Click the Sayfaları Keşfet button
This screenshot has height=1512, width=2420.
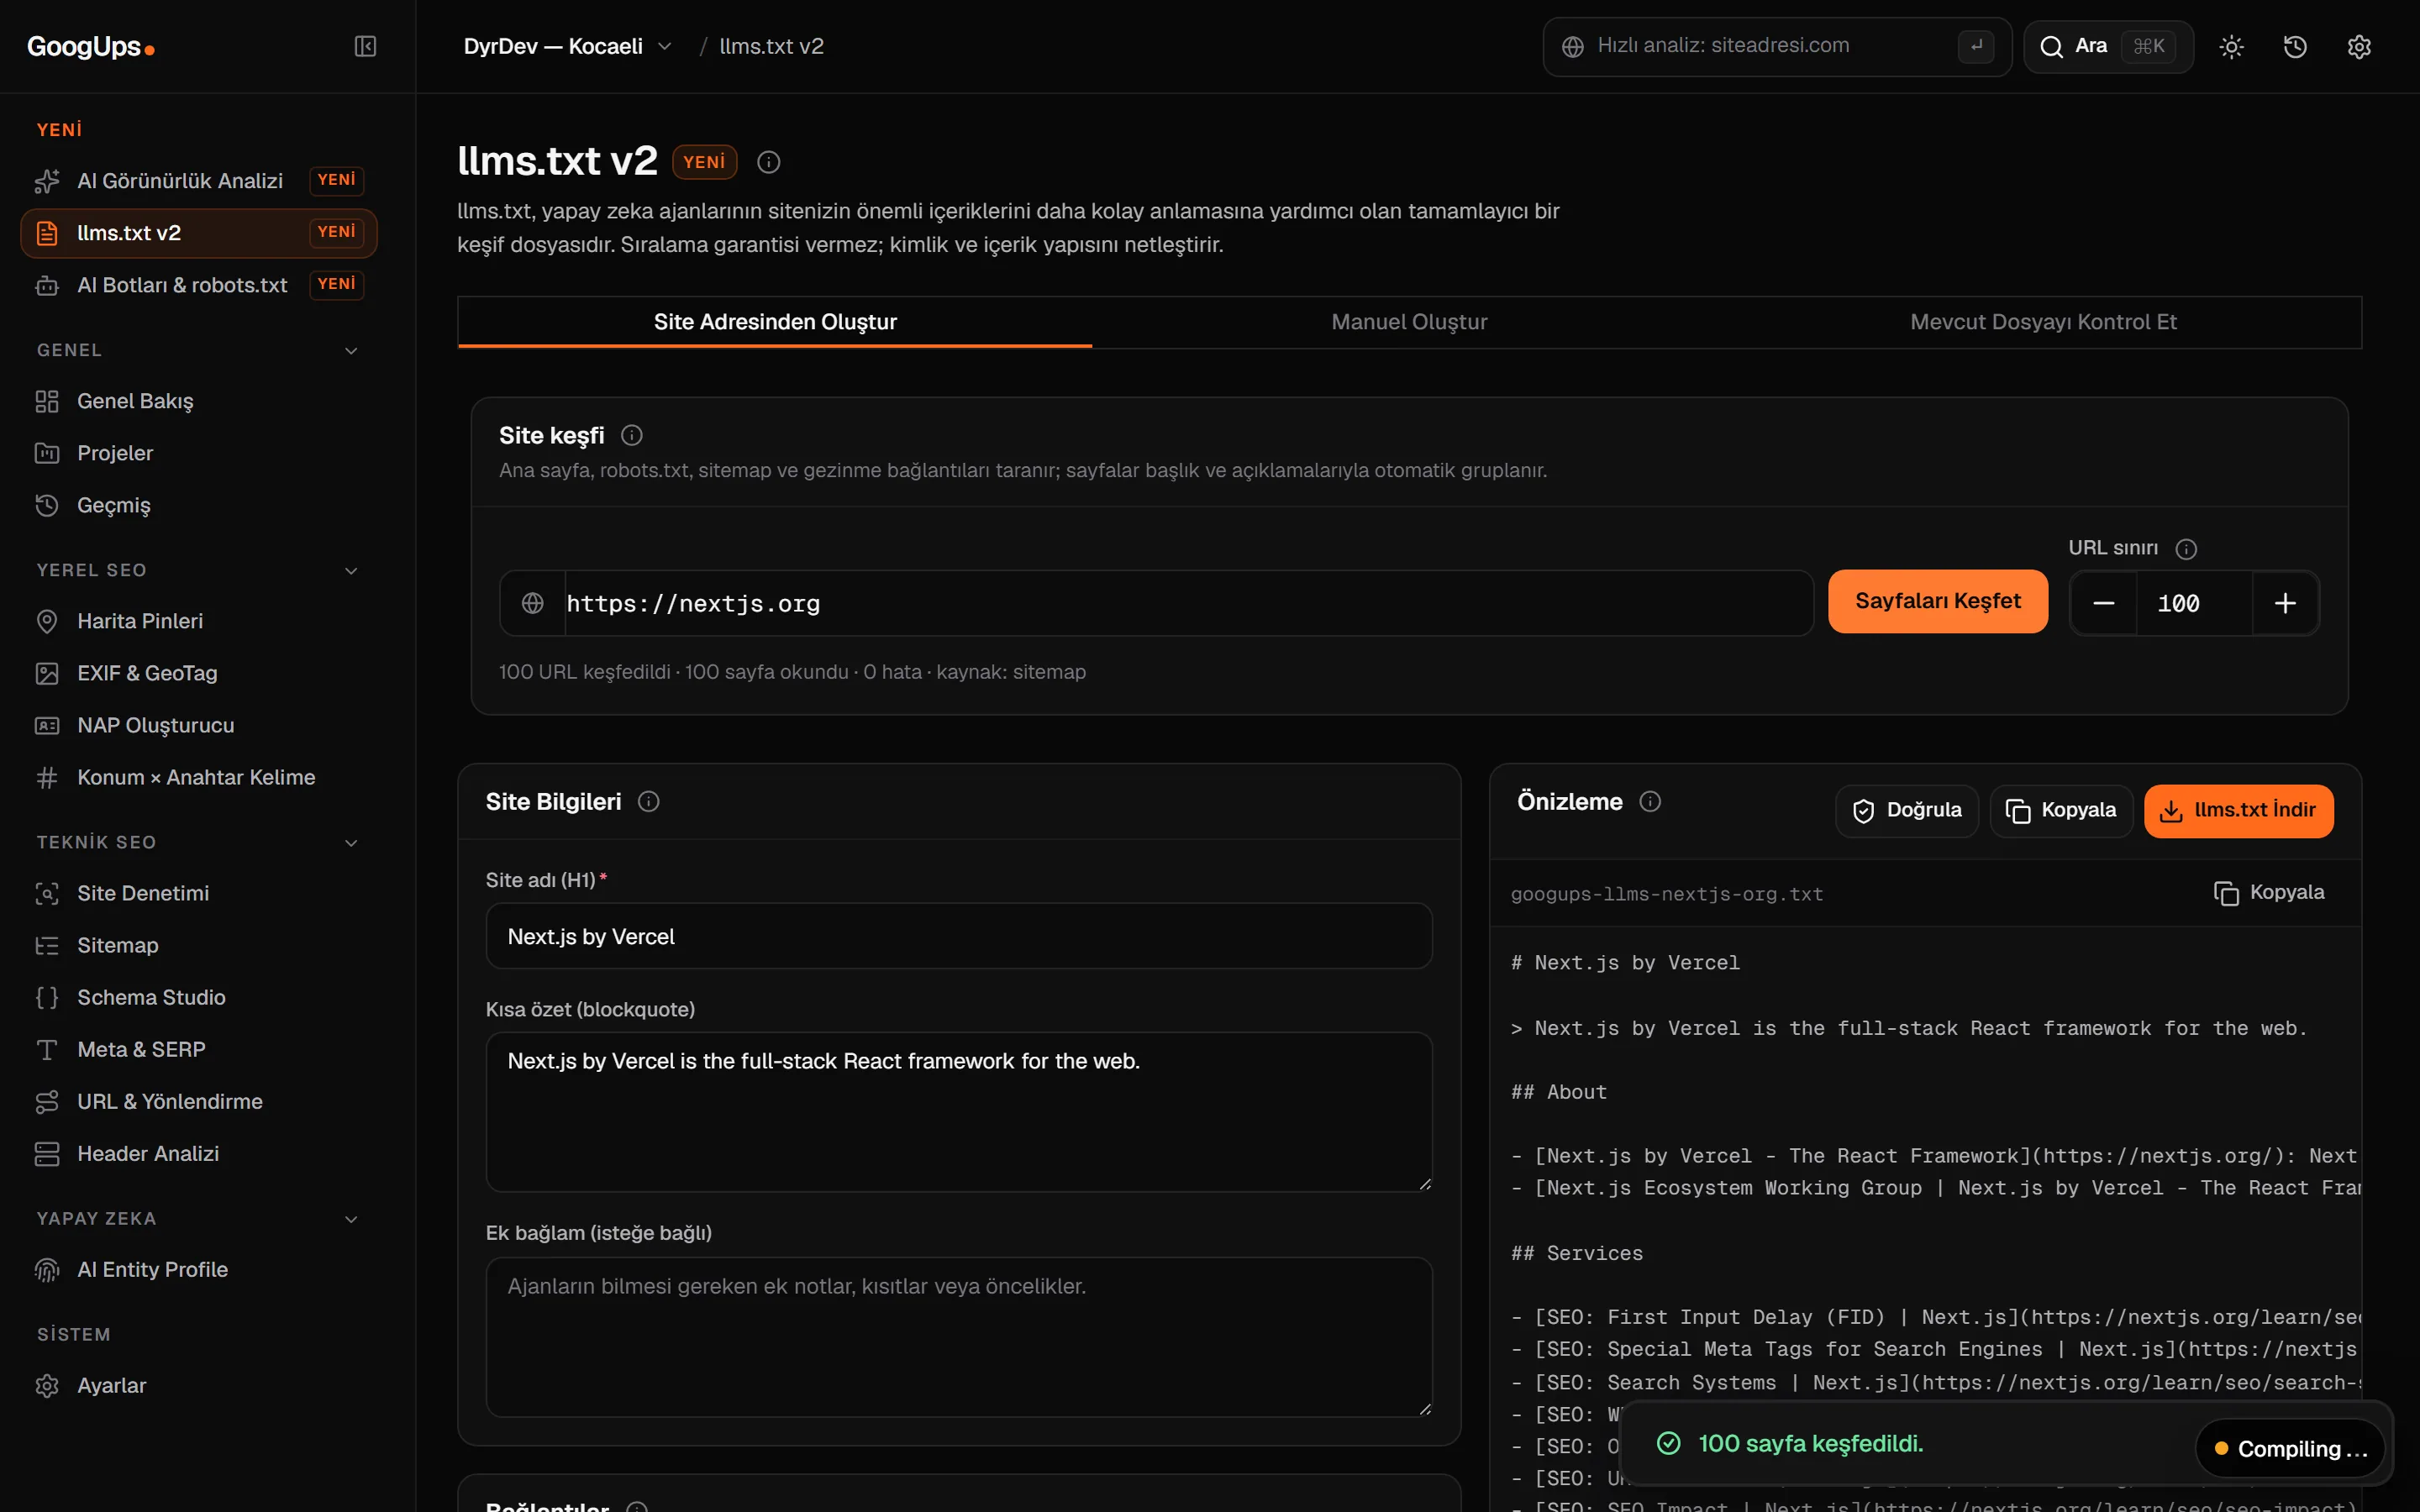pos(1937,601)
